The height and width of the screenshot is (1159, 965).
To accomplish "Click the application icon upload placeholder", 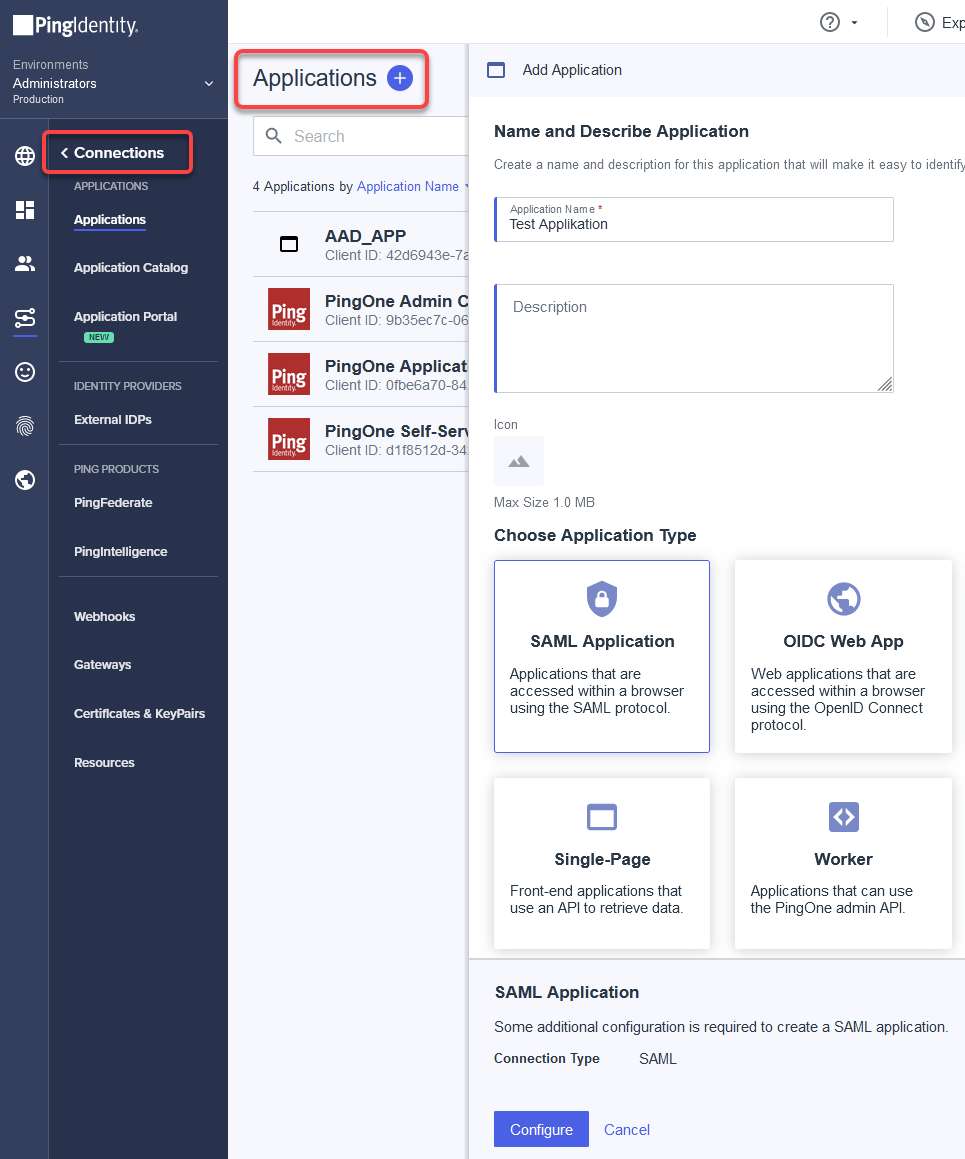I will click(x=519, y=461).
